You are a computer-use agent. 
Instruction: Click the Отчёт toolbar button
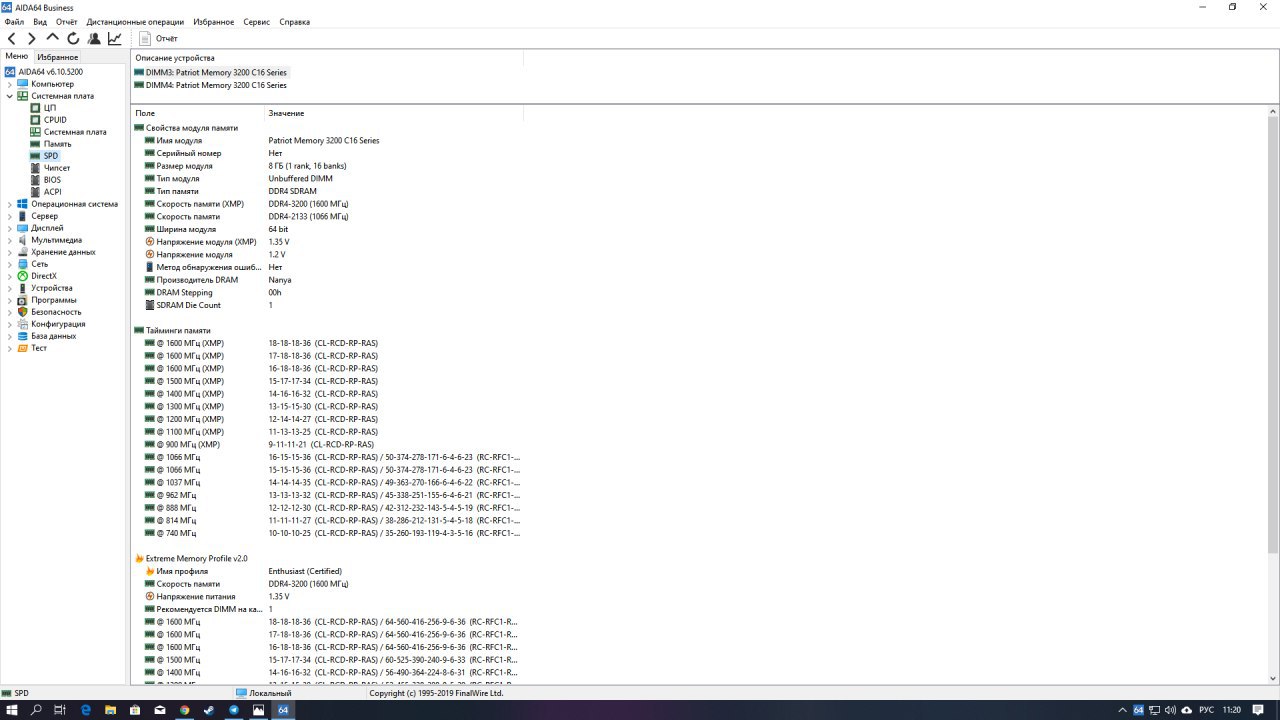[x=158, y=39]
